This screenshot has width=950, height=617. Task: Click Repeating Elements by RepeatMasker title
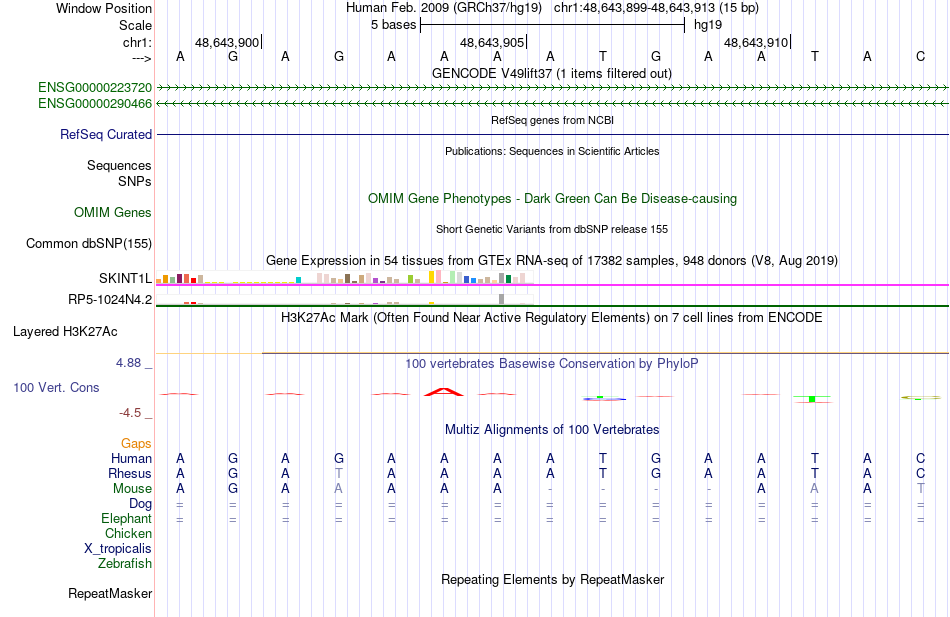(553, 579)
